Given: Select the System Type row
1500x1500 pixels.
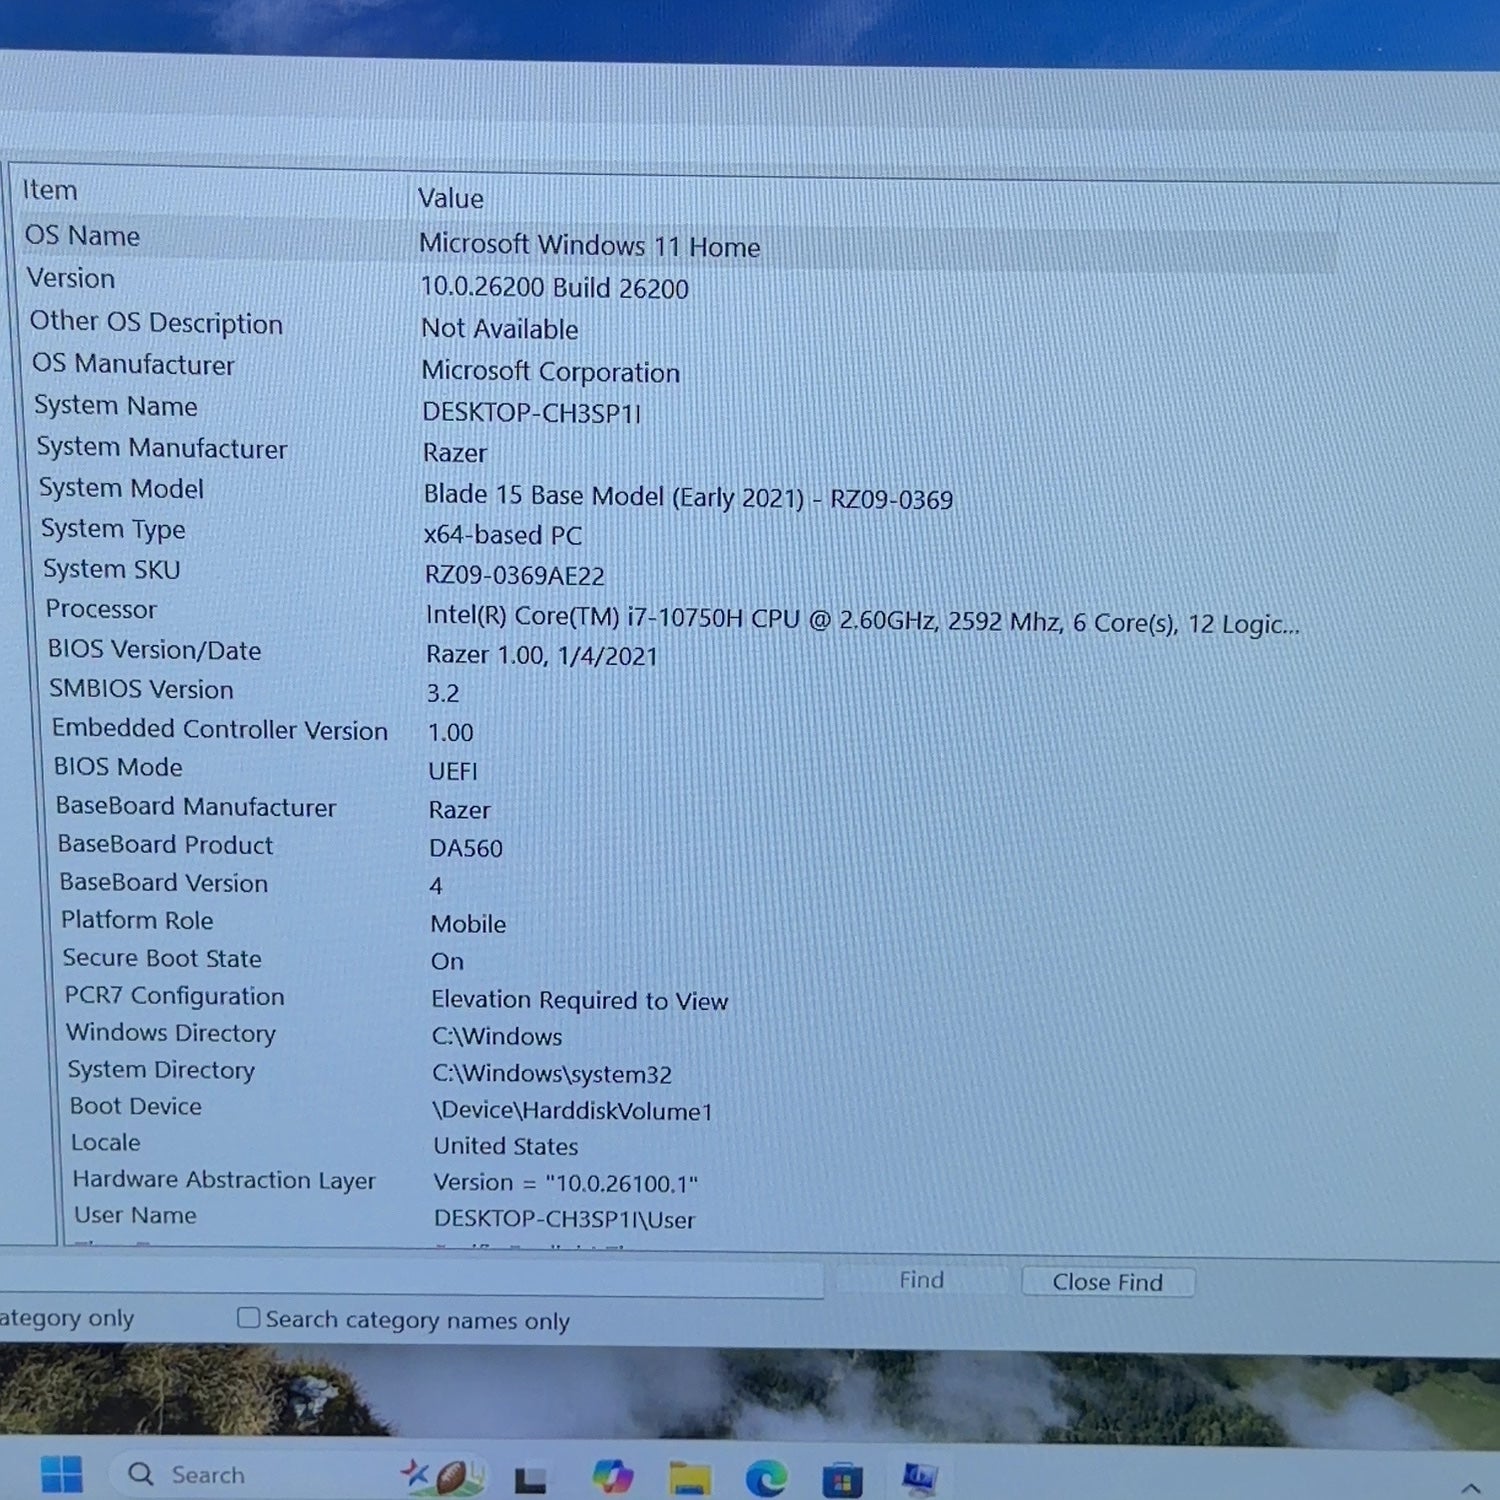Looking at the screenshot, I should (x=113, y=529).
